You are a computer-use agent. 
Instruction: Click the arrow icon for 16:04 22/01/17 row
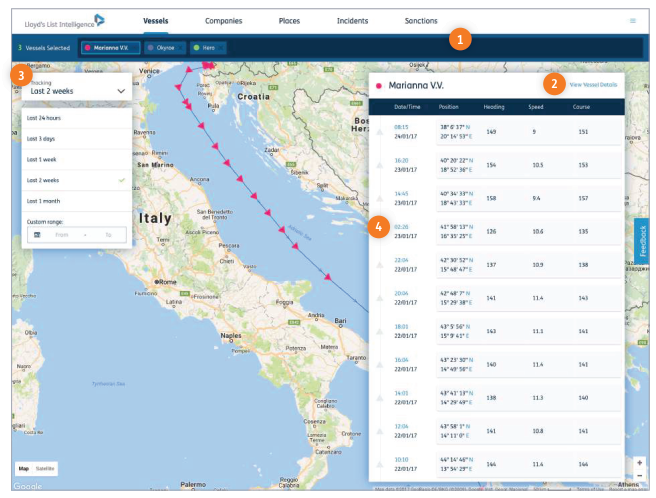(x=379, y=365)
